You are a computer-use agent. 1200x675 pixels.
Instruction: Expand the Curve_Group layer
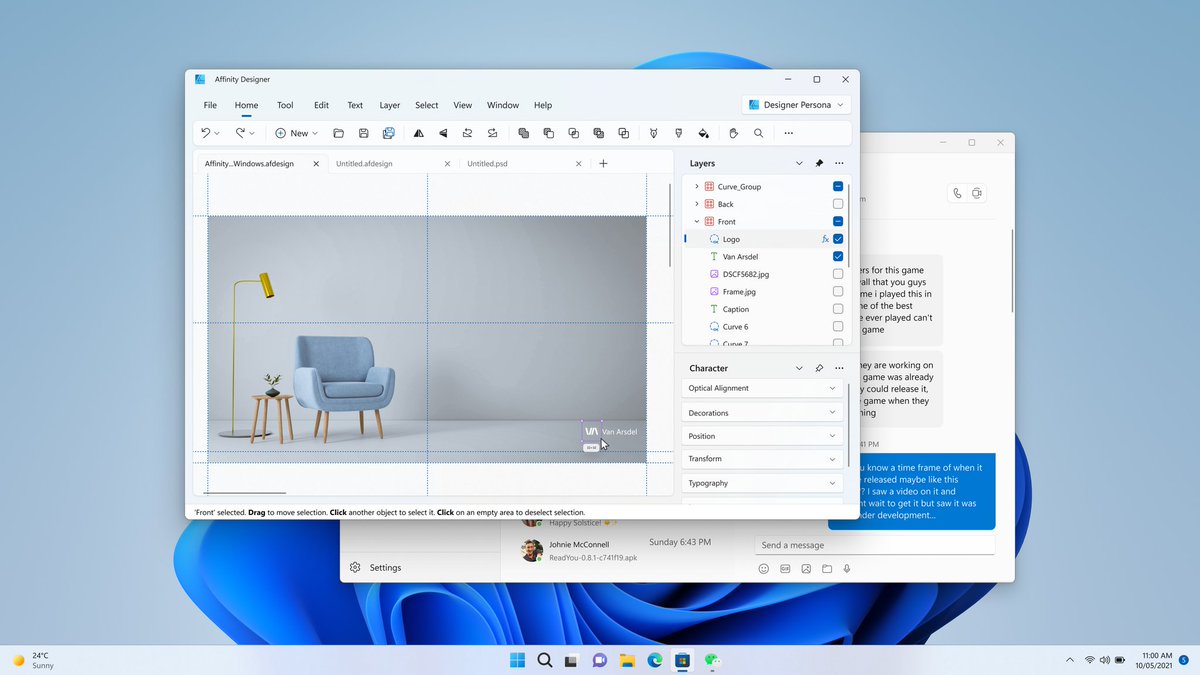point(696,186)
